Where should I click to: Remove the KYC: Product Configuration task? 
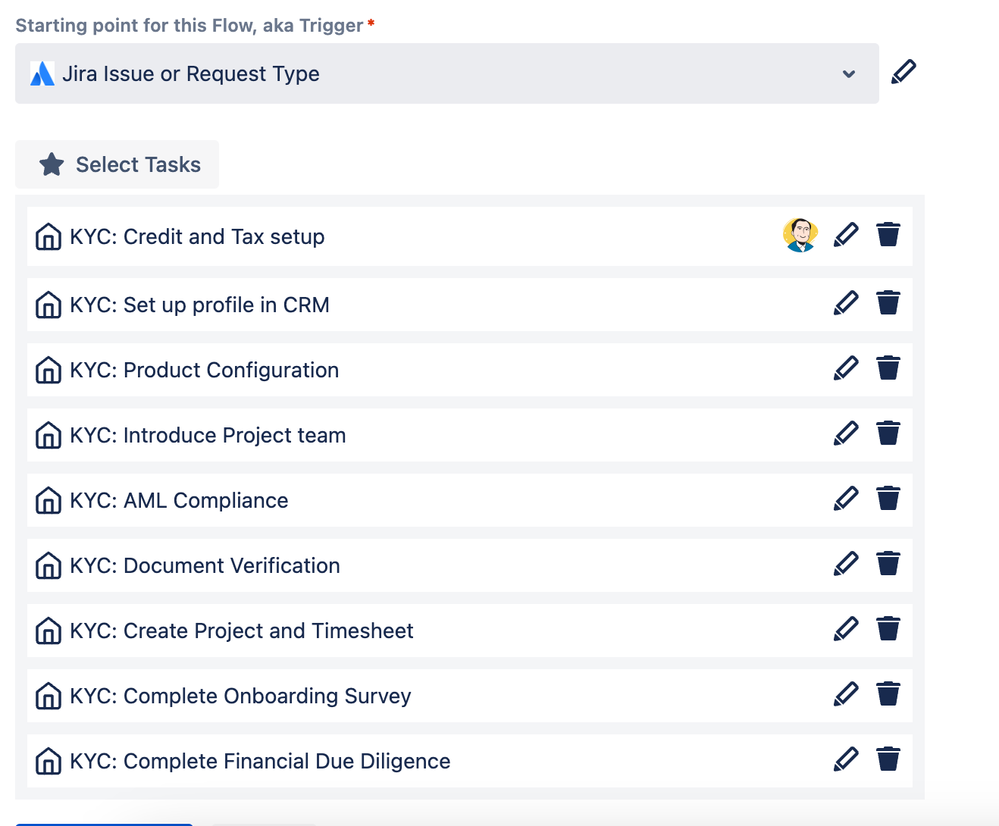click(888, 368)
